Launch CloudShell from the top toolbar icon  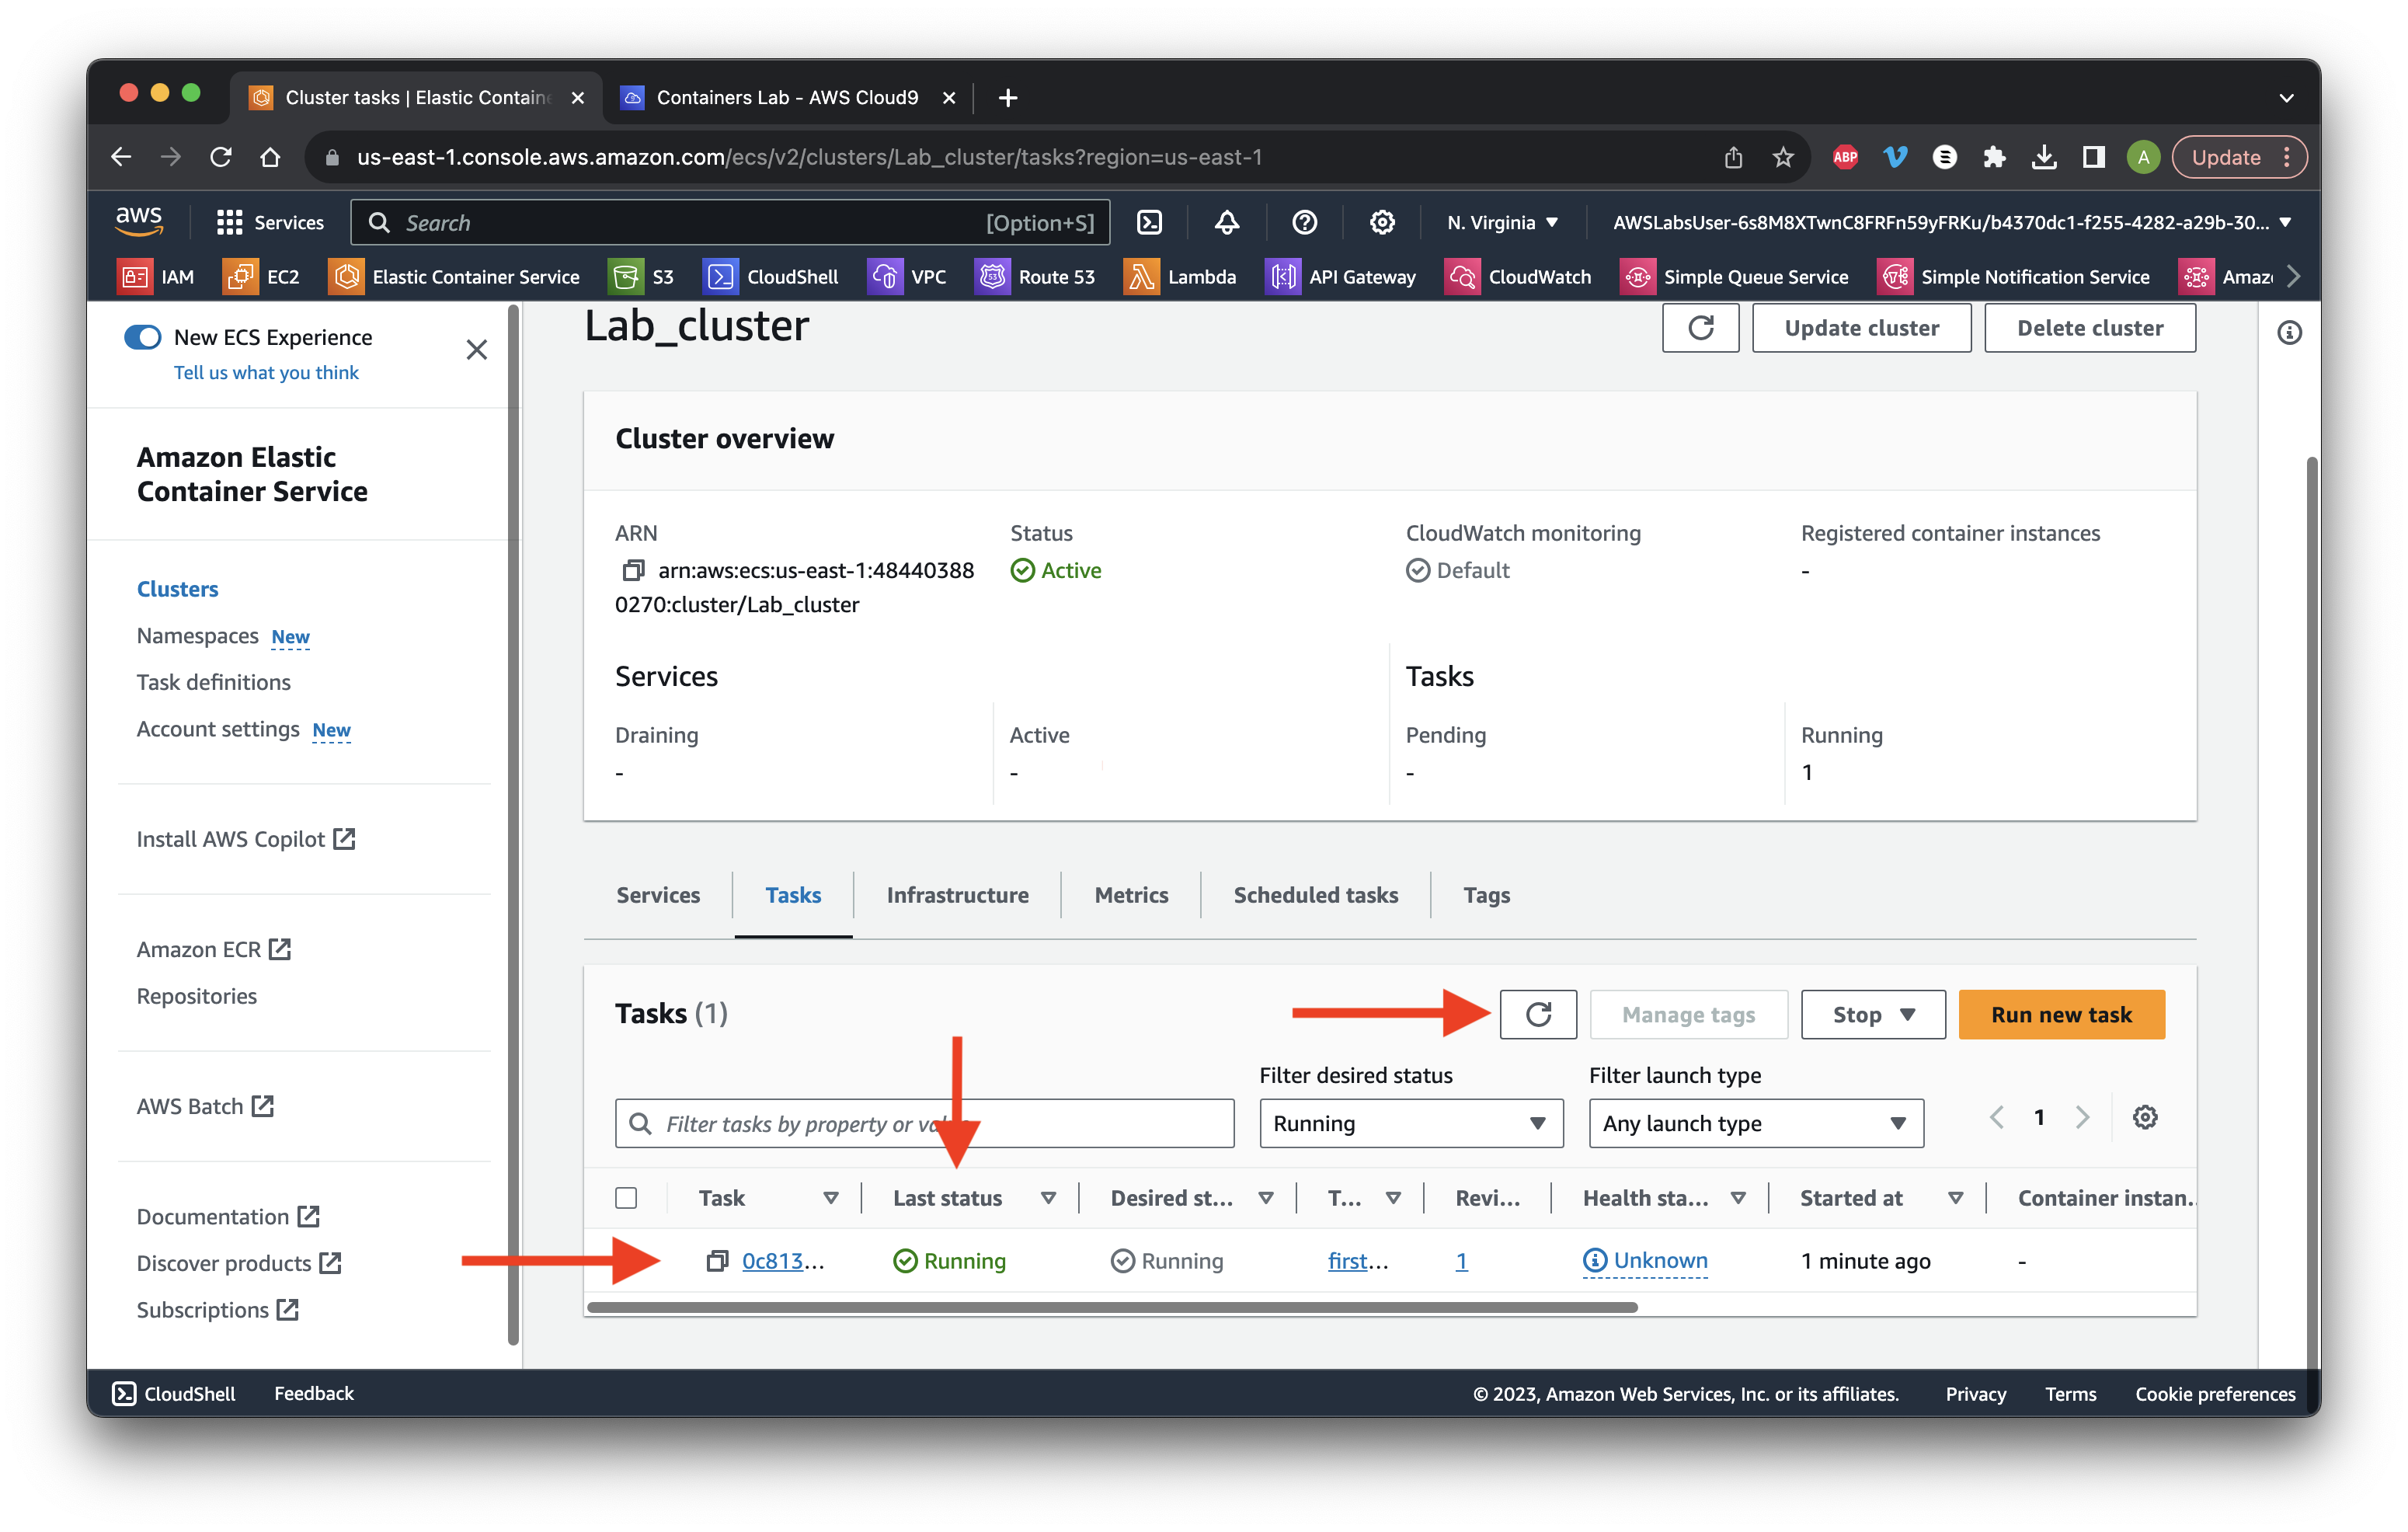pos(1149,222)
